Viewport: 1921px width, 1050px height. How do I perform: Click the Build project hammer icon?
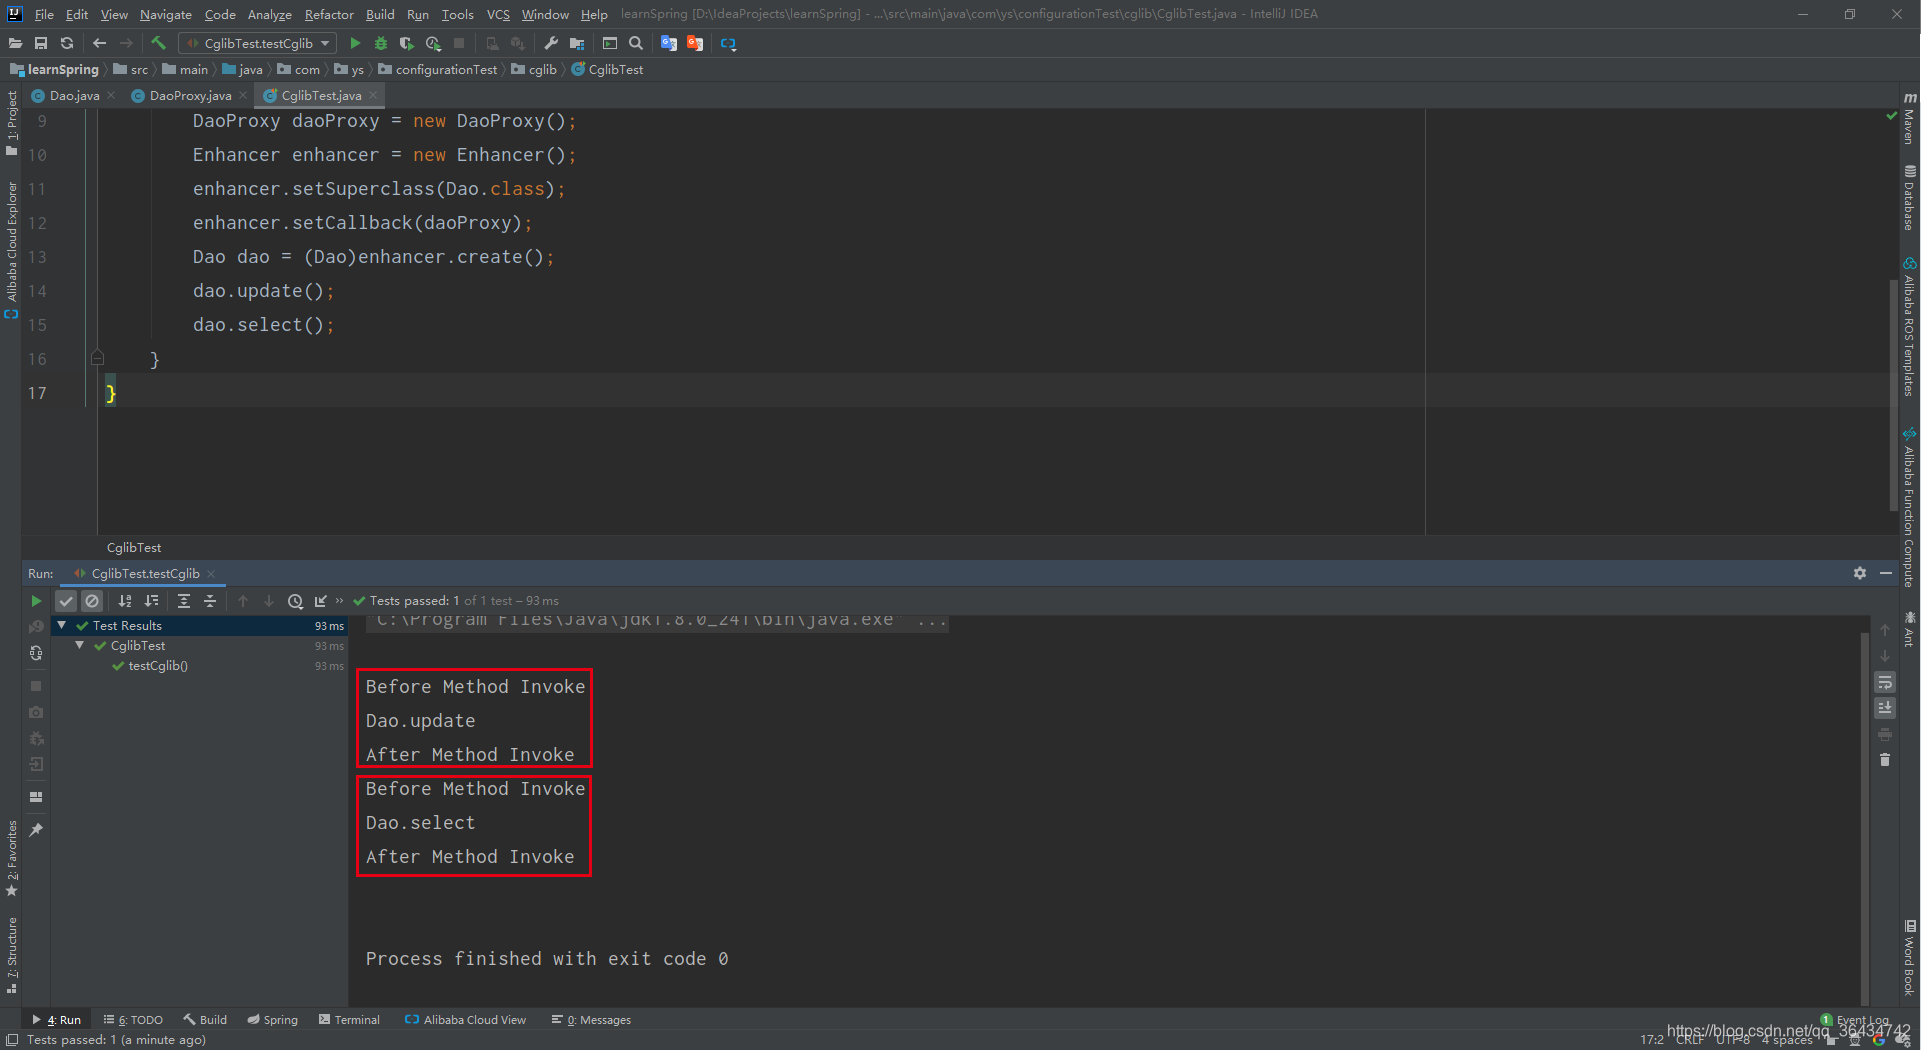158,43
